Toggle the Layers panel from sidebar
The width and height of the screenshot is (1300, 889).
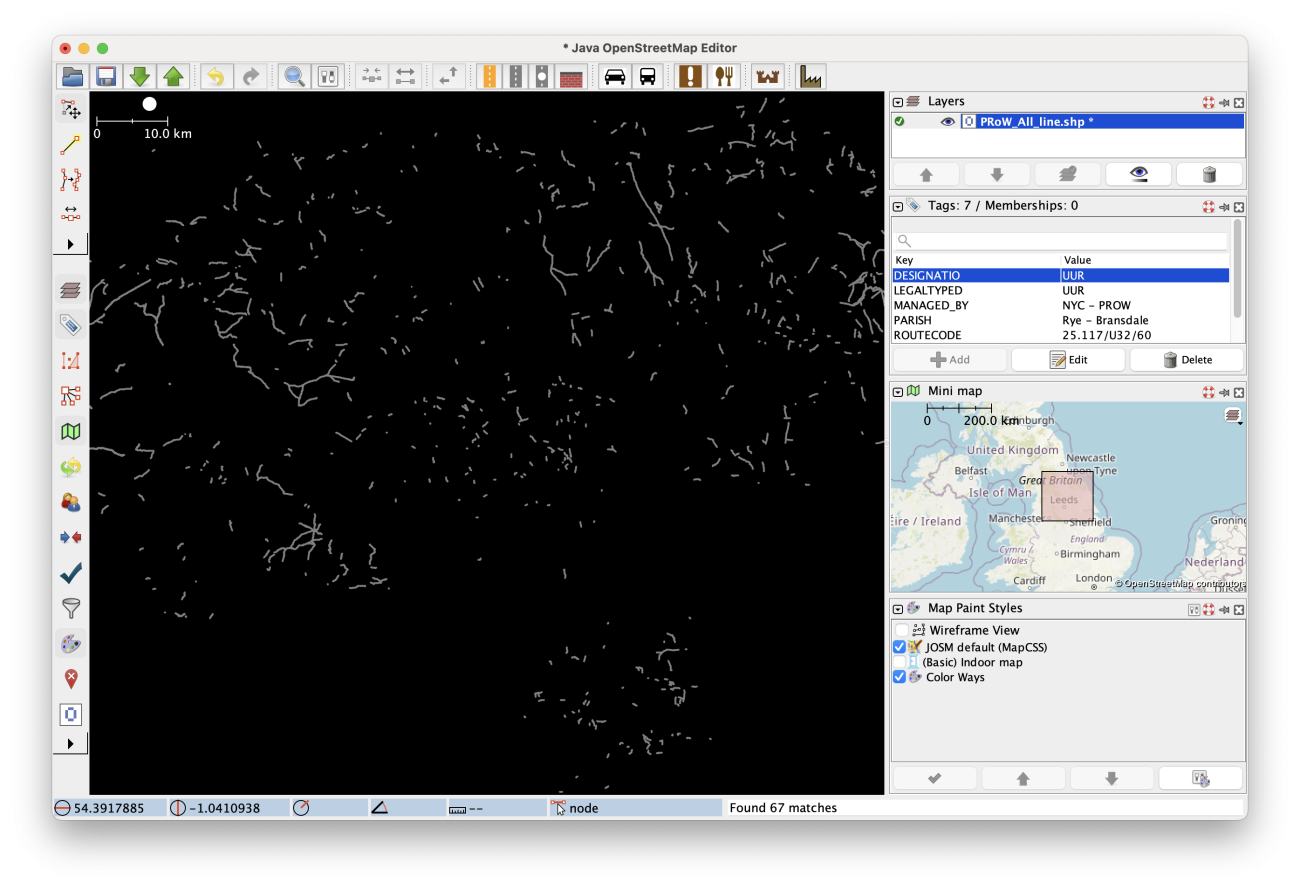pos(70,290)
